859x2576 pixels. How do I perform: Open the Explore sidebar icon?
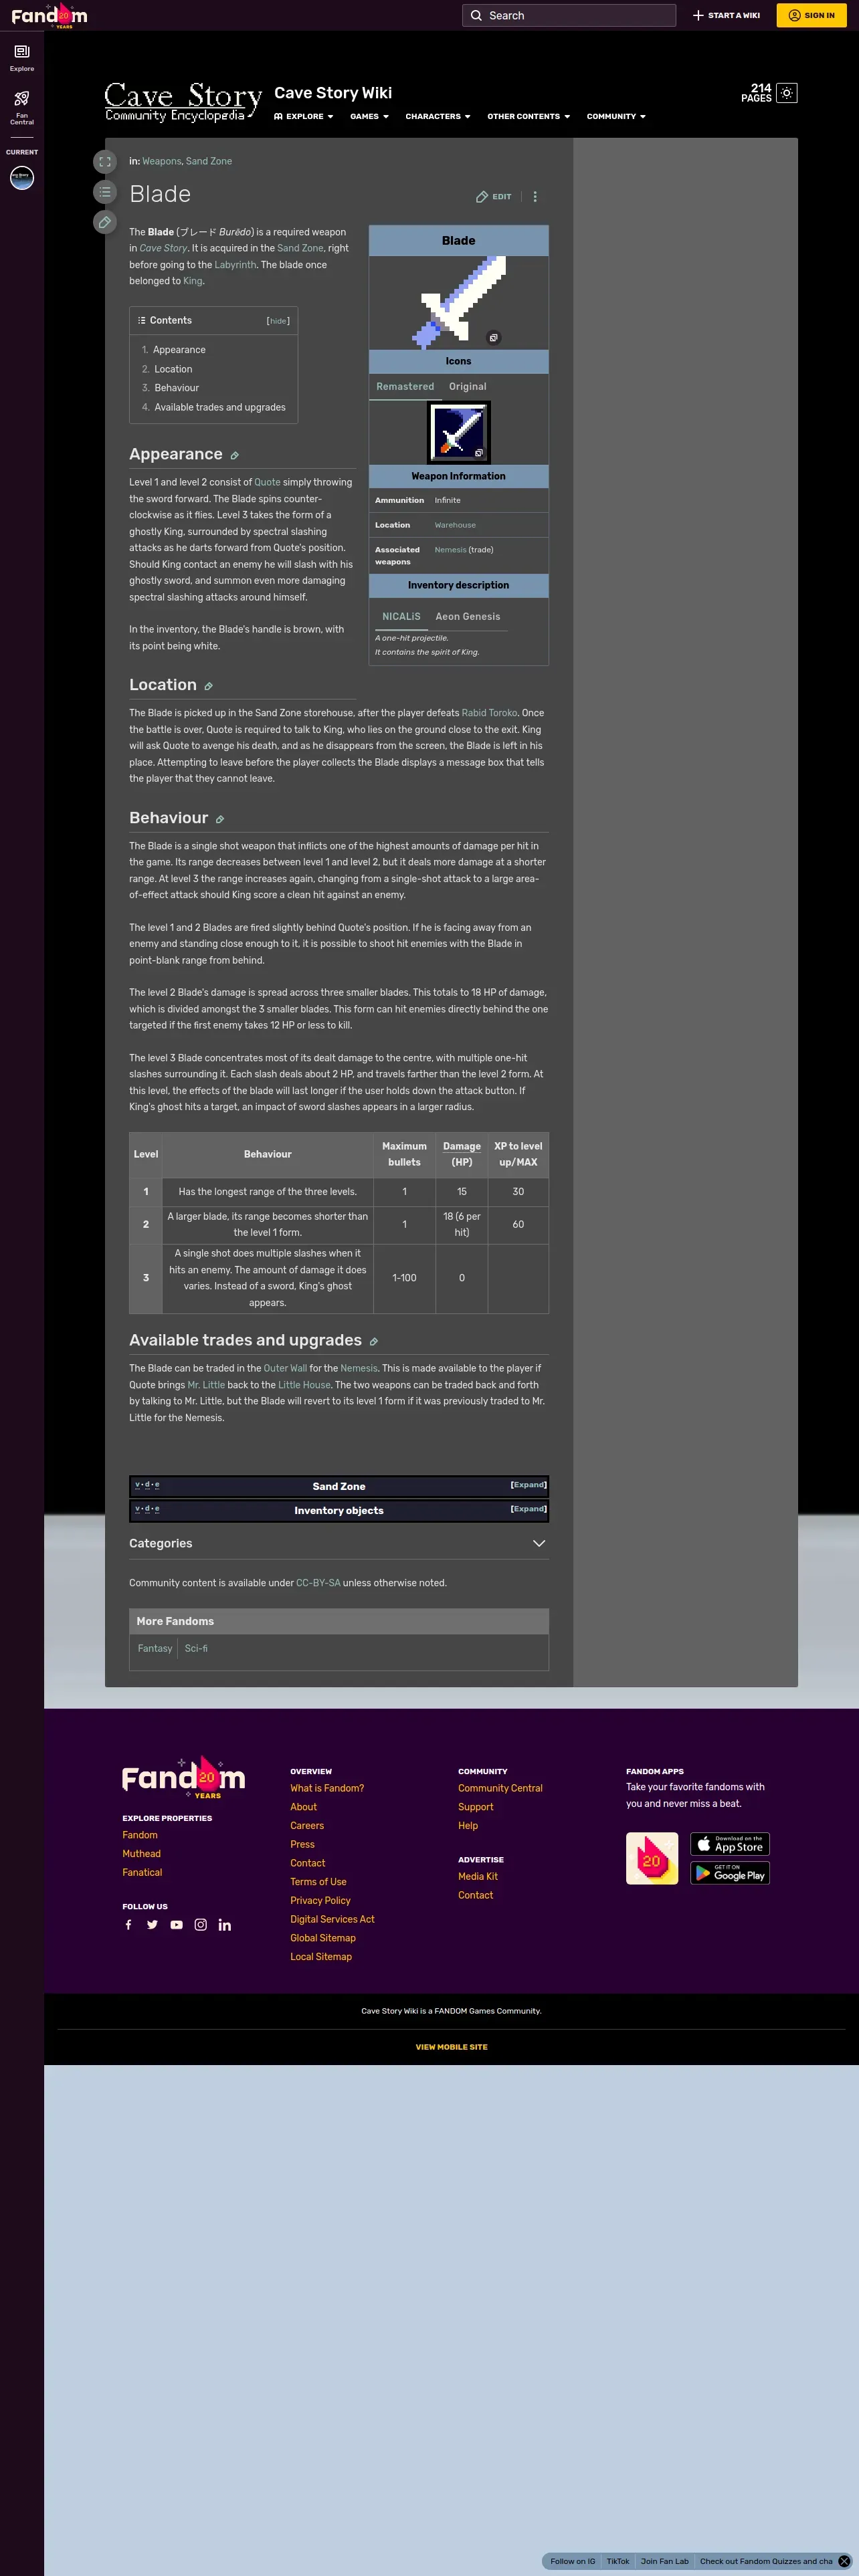[22, 57]
